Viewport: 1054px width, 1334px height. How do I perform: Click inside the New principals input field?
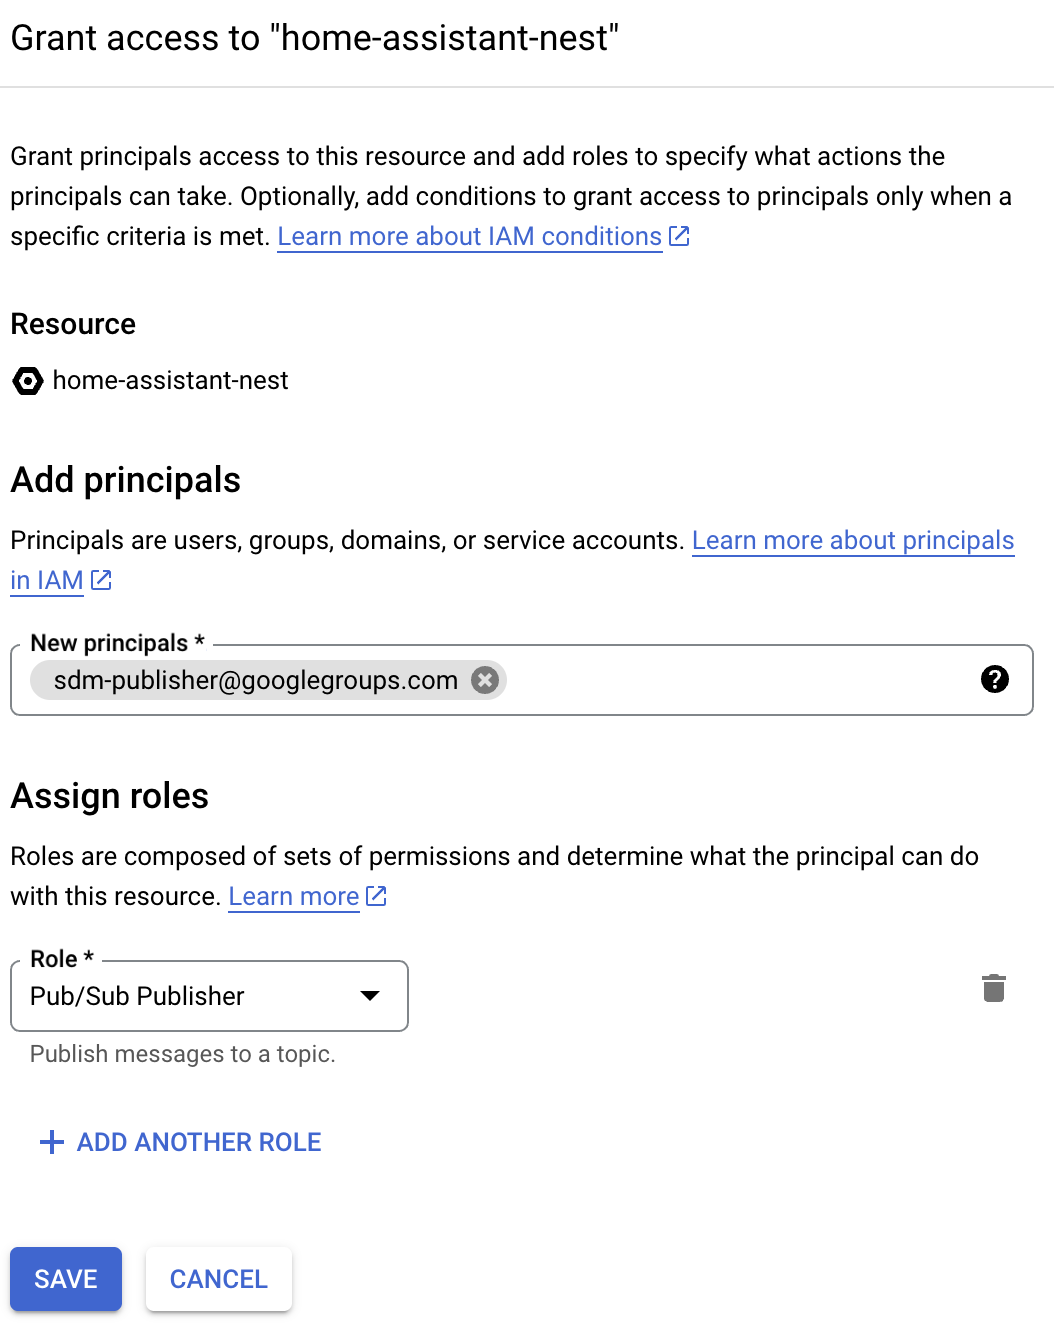700,680
